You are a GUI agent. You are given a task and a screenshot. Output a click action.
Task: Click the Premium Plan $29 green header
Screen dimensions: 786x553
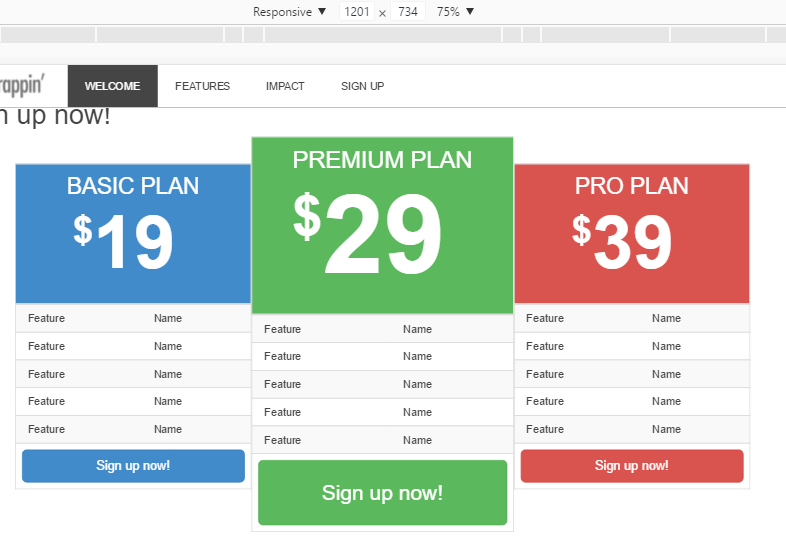[x=382, y=225]
